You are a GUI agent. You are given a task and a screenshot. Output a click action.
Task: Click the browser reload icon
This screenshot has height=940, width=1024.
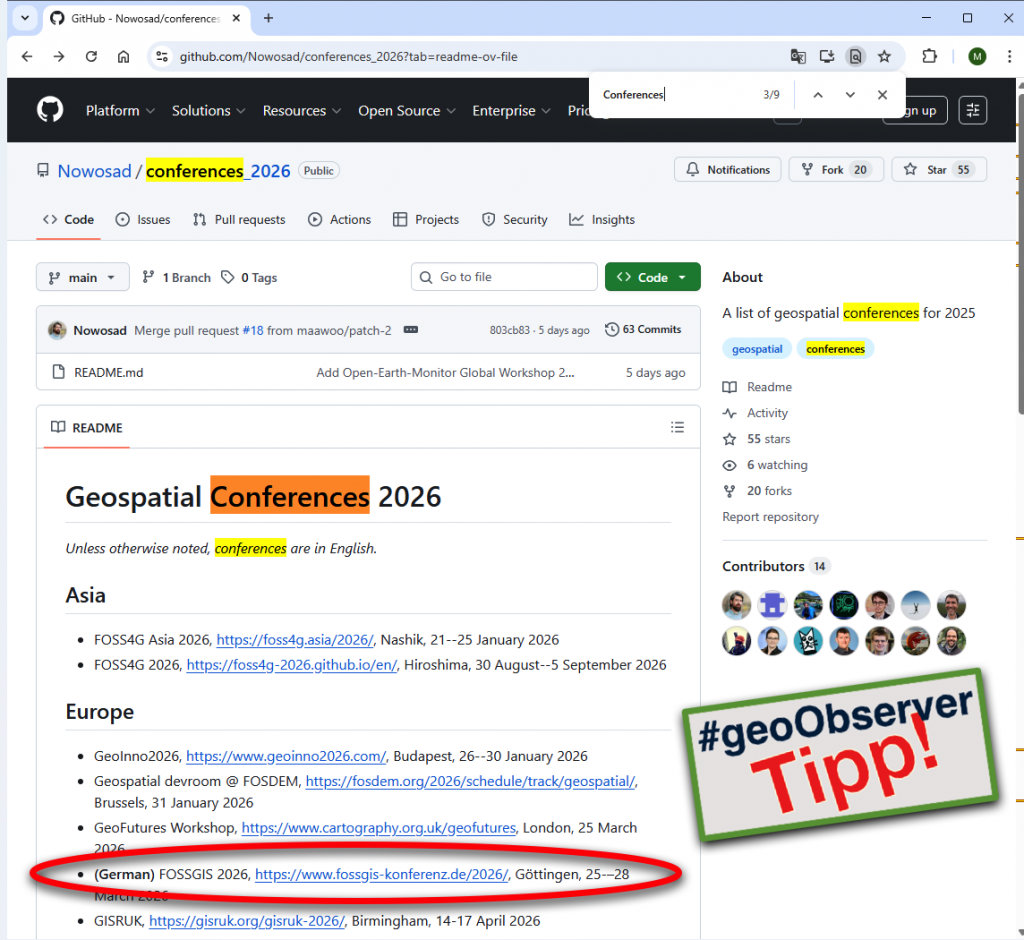[91, 57]
